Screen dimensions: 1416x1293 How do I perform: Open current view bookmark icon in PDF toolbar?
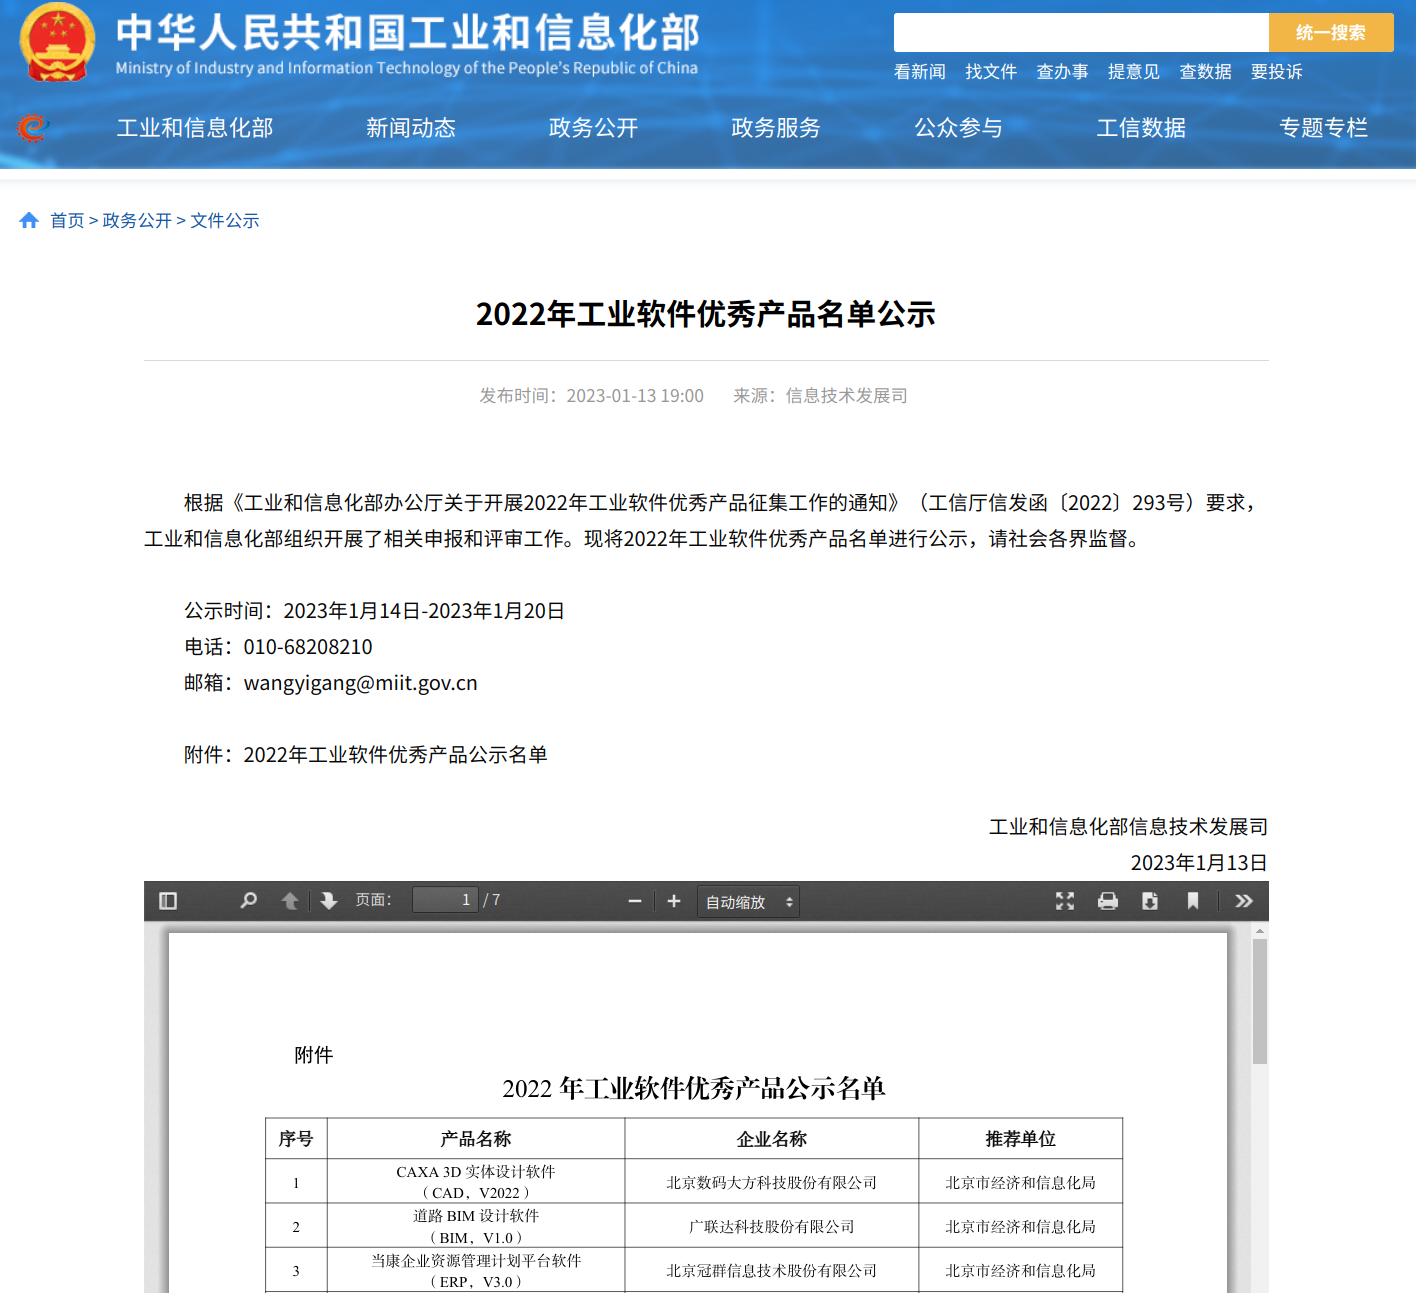[1191, 900]
